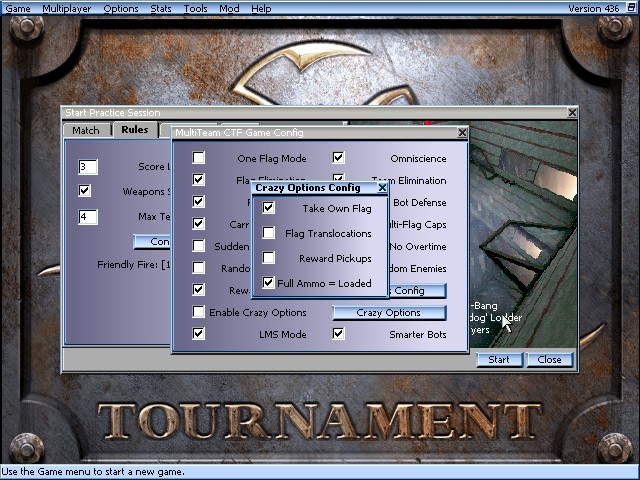Open the Mod menu
640x480 pixels.
(x=229, y=8)
